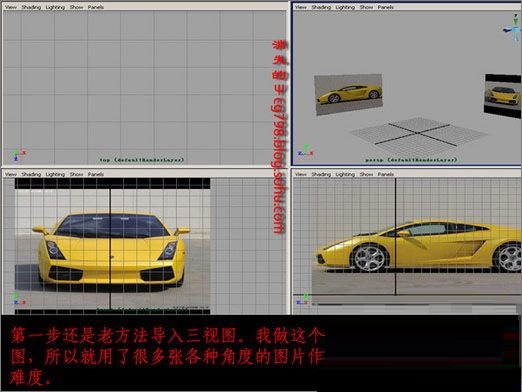Open View menu in perspective viewport
The height and width of the screenshot is (392, 522).
tap(301, 7)
